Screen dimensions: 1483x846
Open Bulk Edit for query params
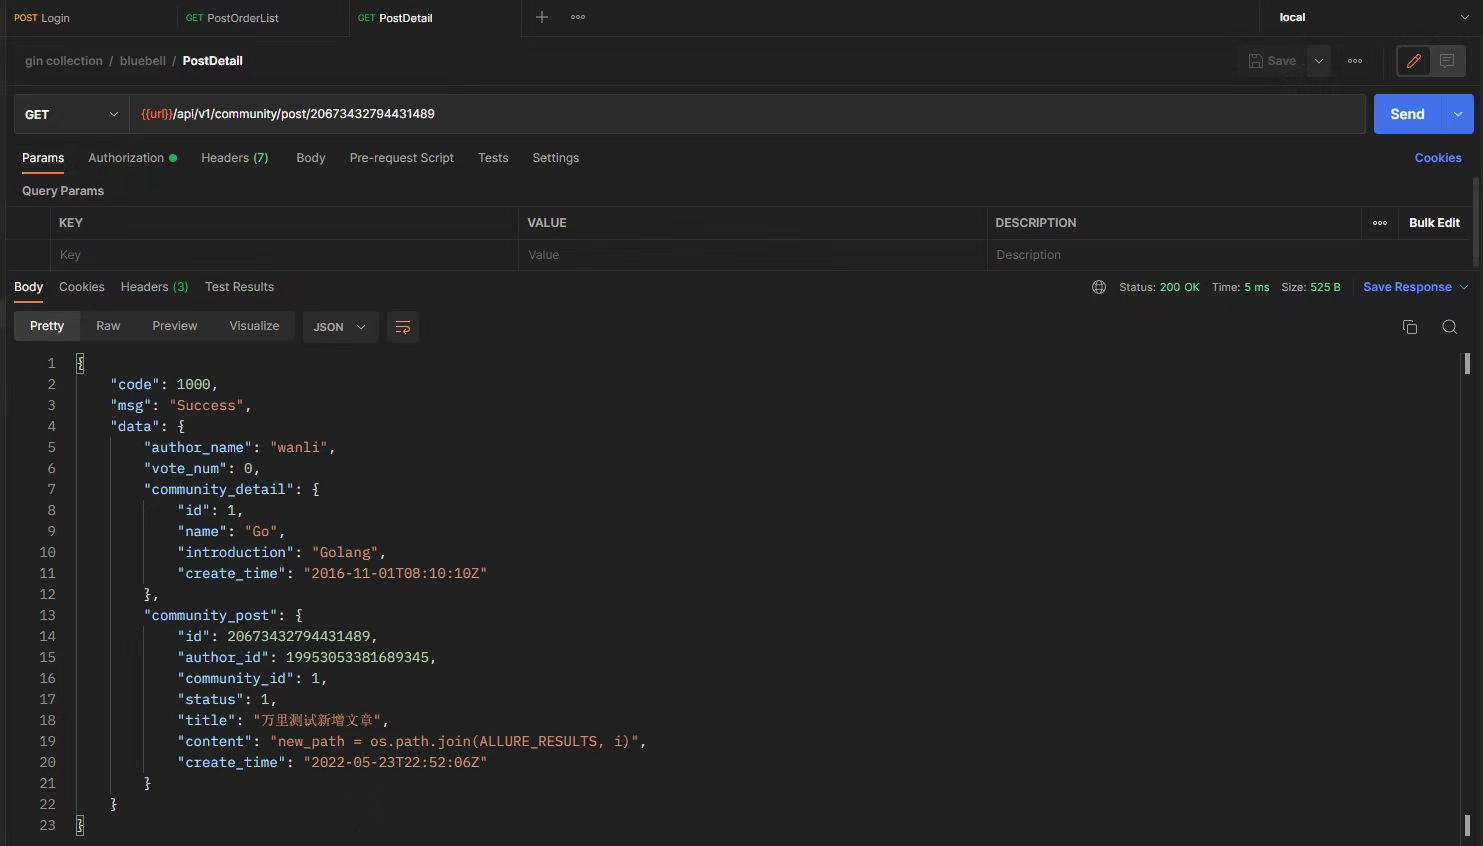[x=1434, y=223]
